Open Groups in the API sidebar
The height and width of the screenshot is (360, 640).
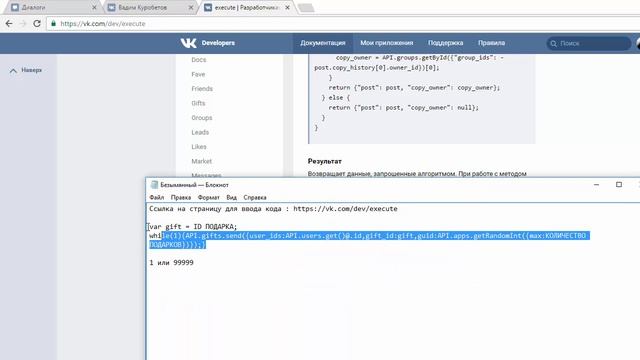[202, 118]
